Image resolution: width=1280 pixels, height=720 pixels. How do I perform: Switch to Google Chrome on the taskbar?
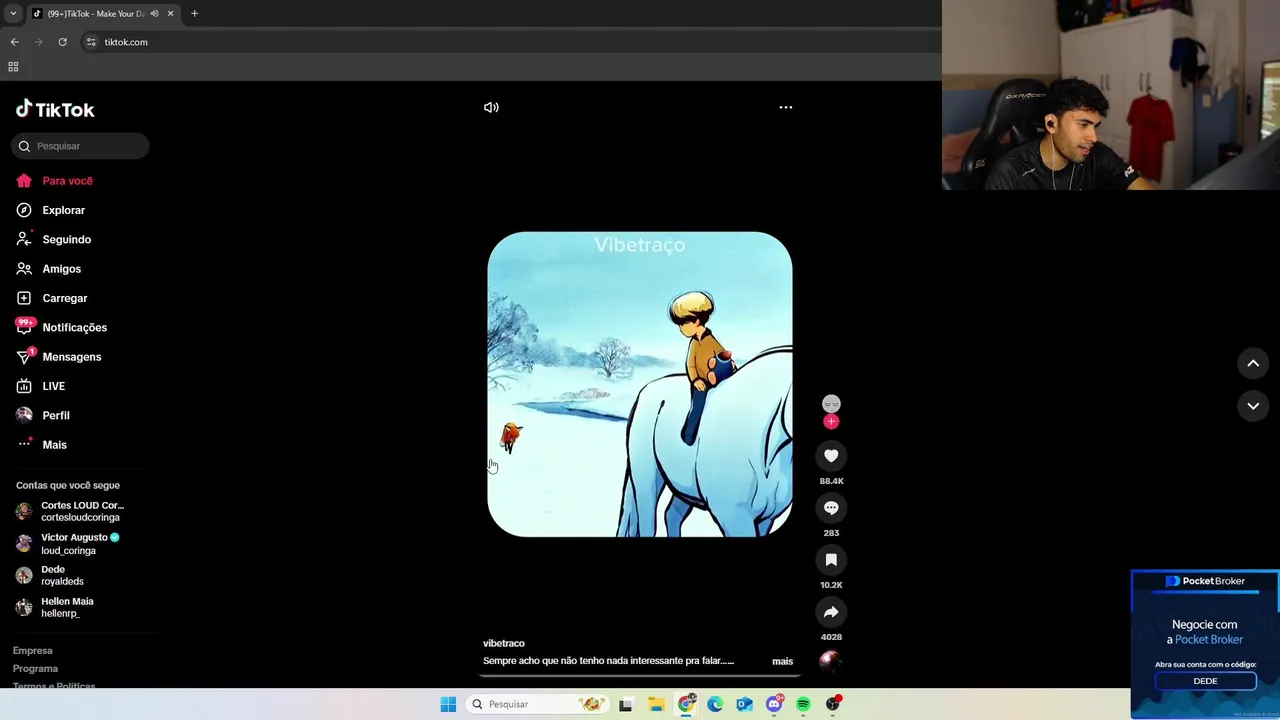(686, 704)
